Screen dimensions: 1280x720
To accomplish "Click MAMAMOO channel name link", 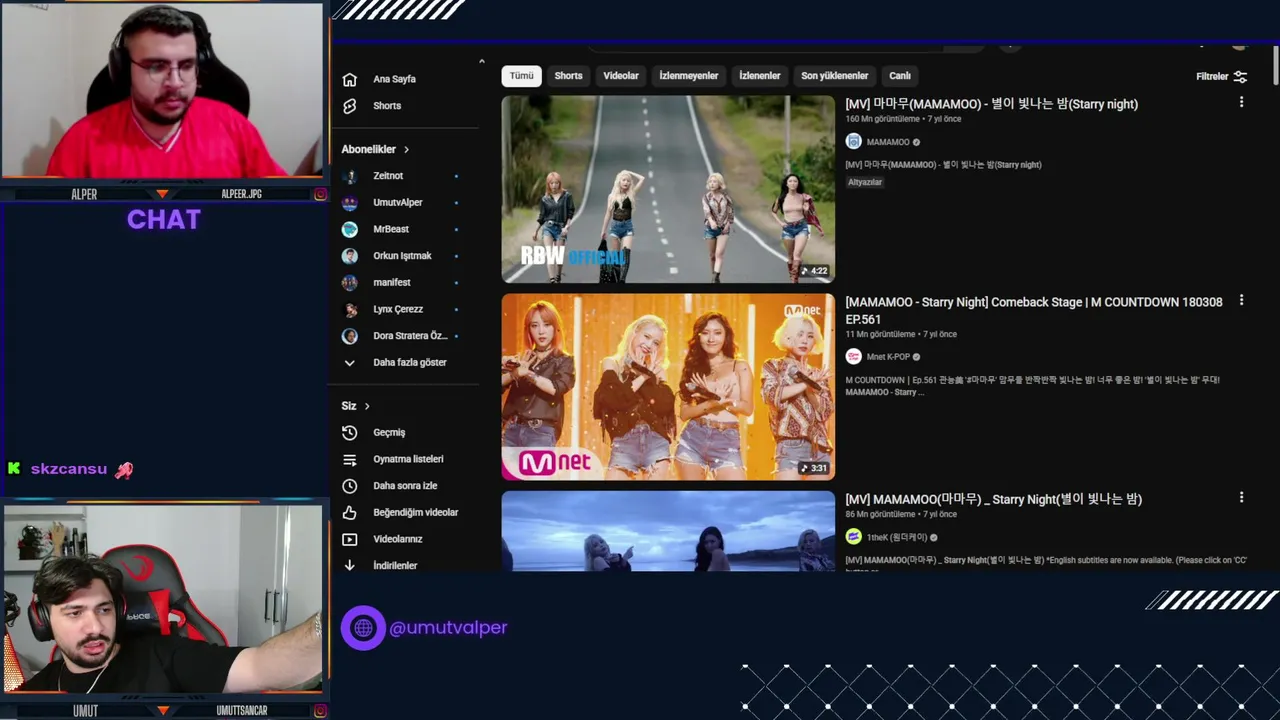I will coord(888,142).
